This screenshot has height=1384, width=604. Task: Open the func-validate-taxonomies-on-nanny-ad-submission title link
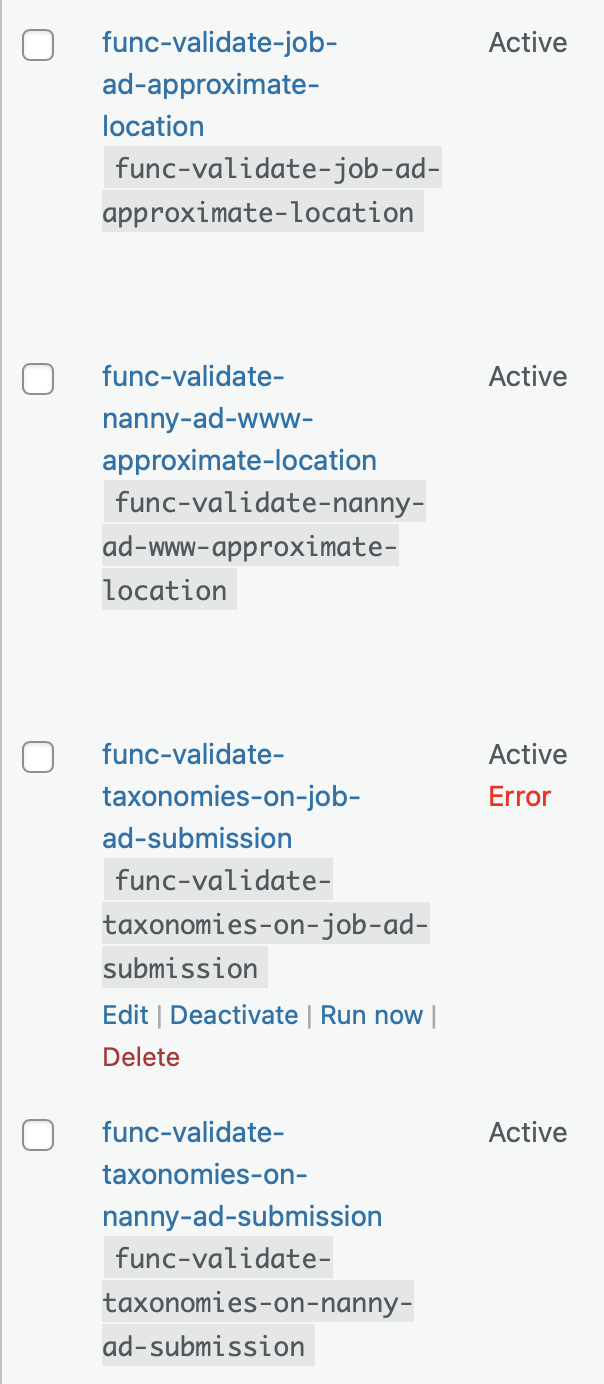point(242,1174)
